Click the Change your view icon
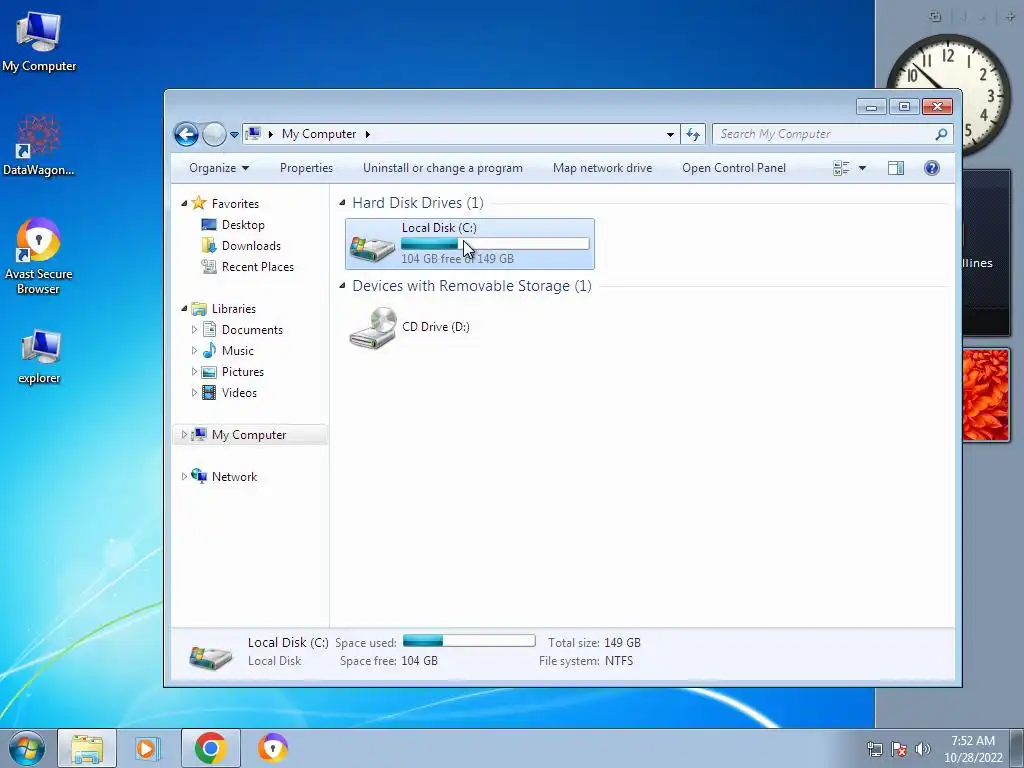 (841, 168)
